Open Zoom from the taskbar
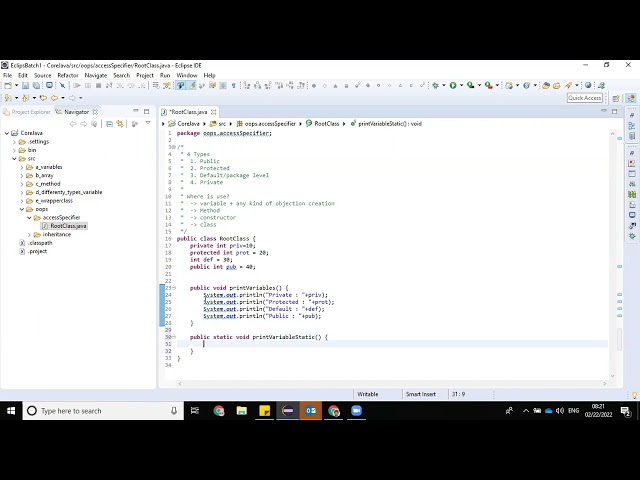 356,411
